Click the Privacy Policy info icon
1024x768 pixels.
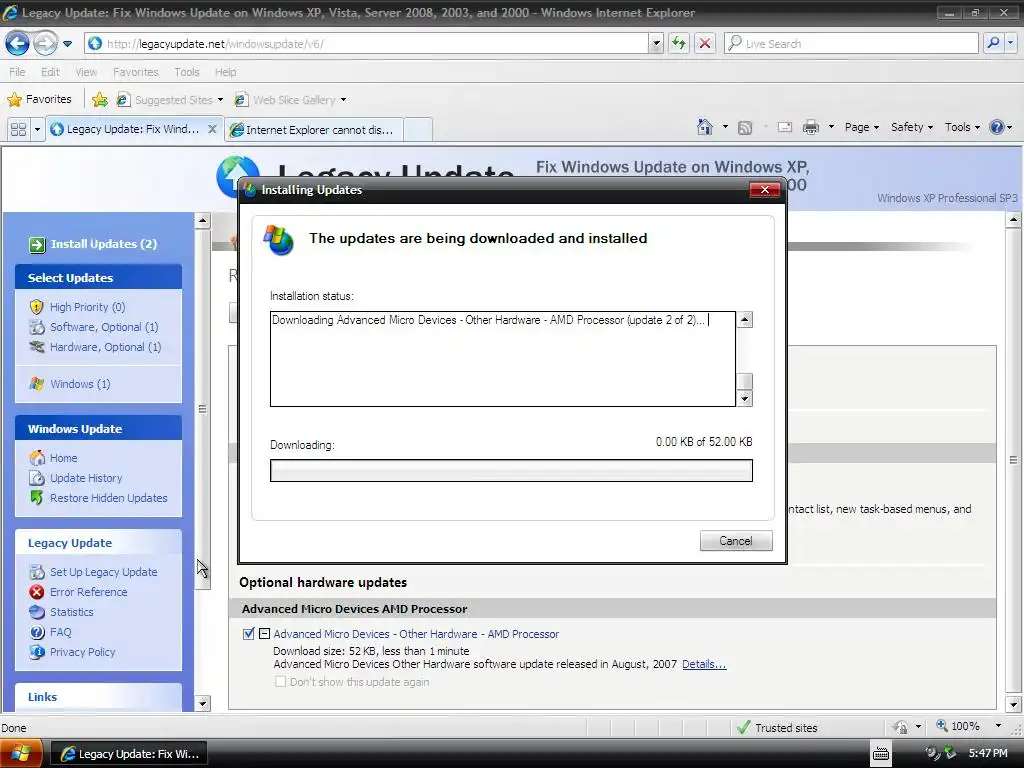coord(37,652)
